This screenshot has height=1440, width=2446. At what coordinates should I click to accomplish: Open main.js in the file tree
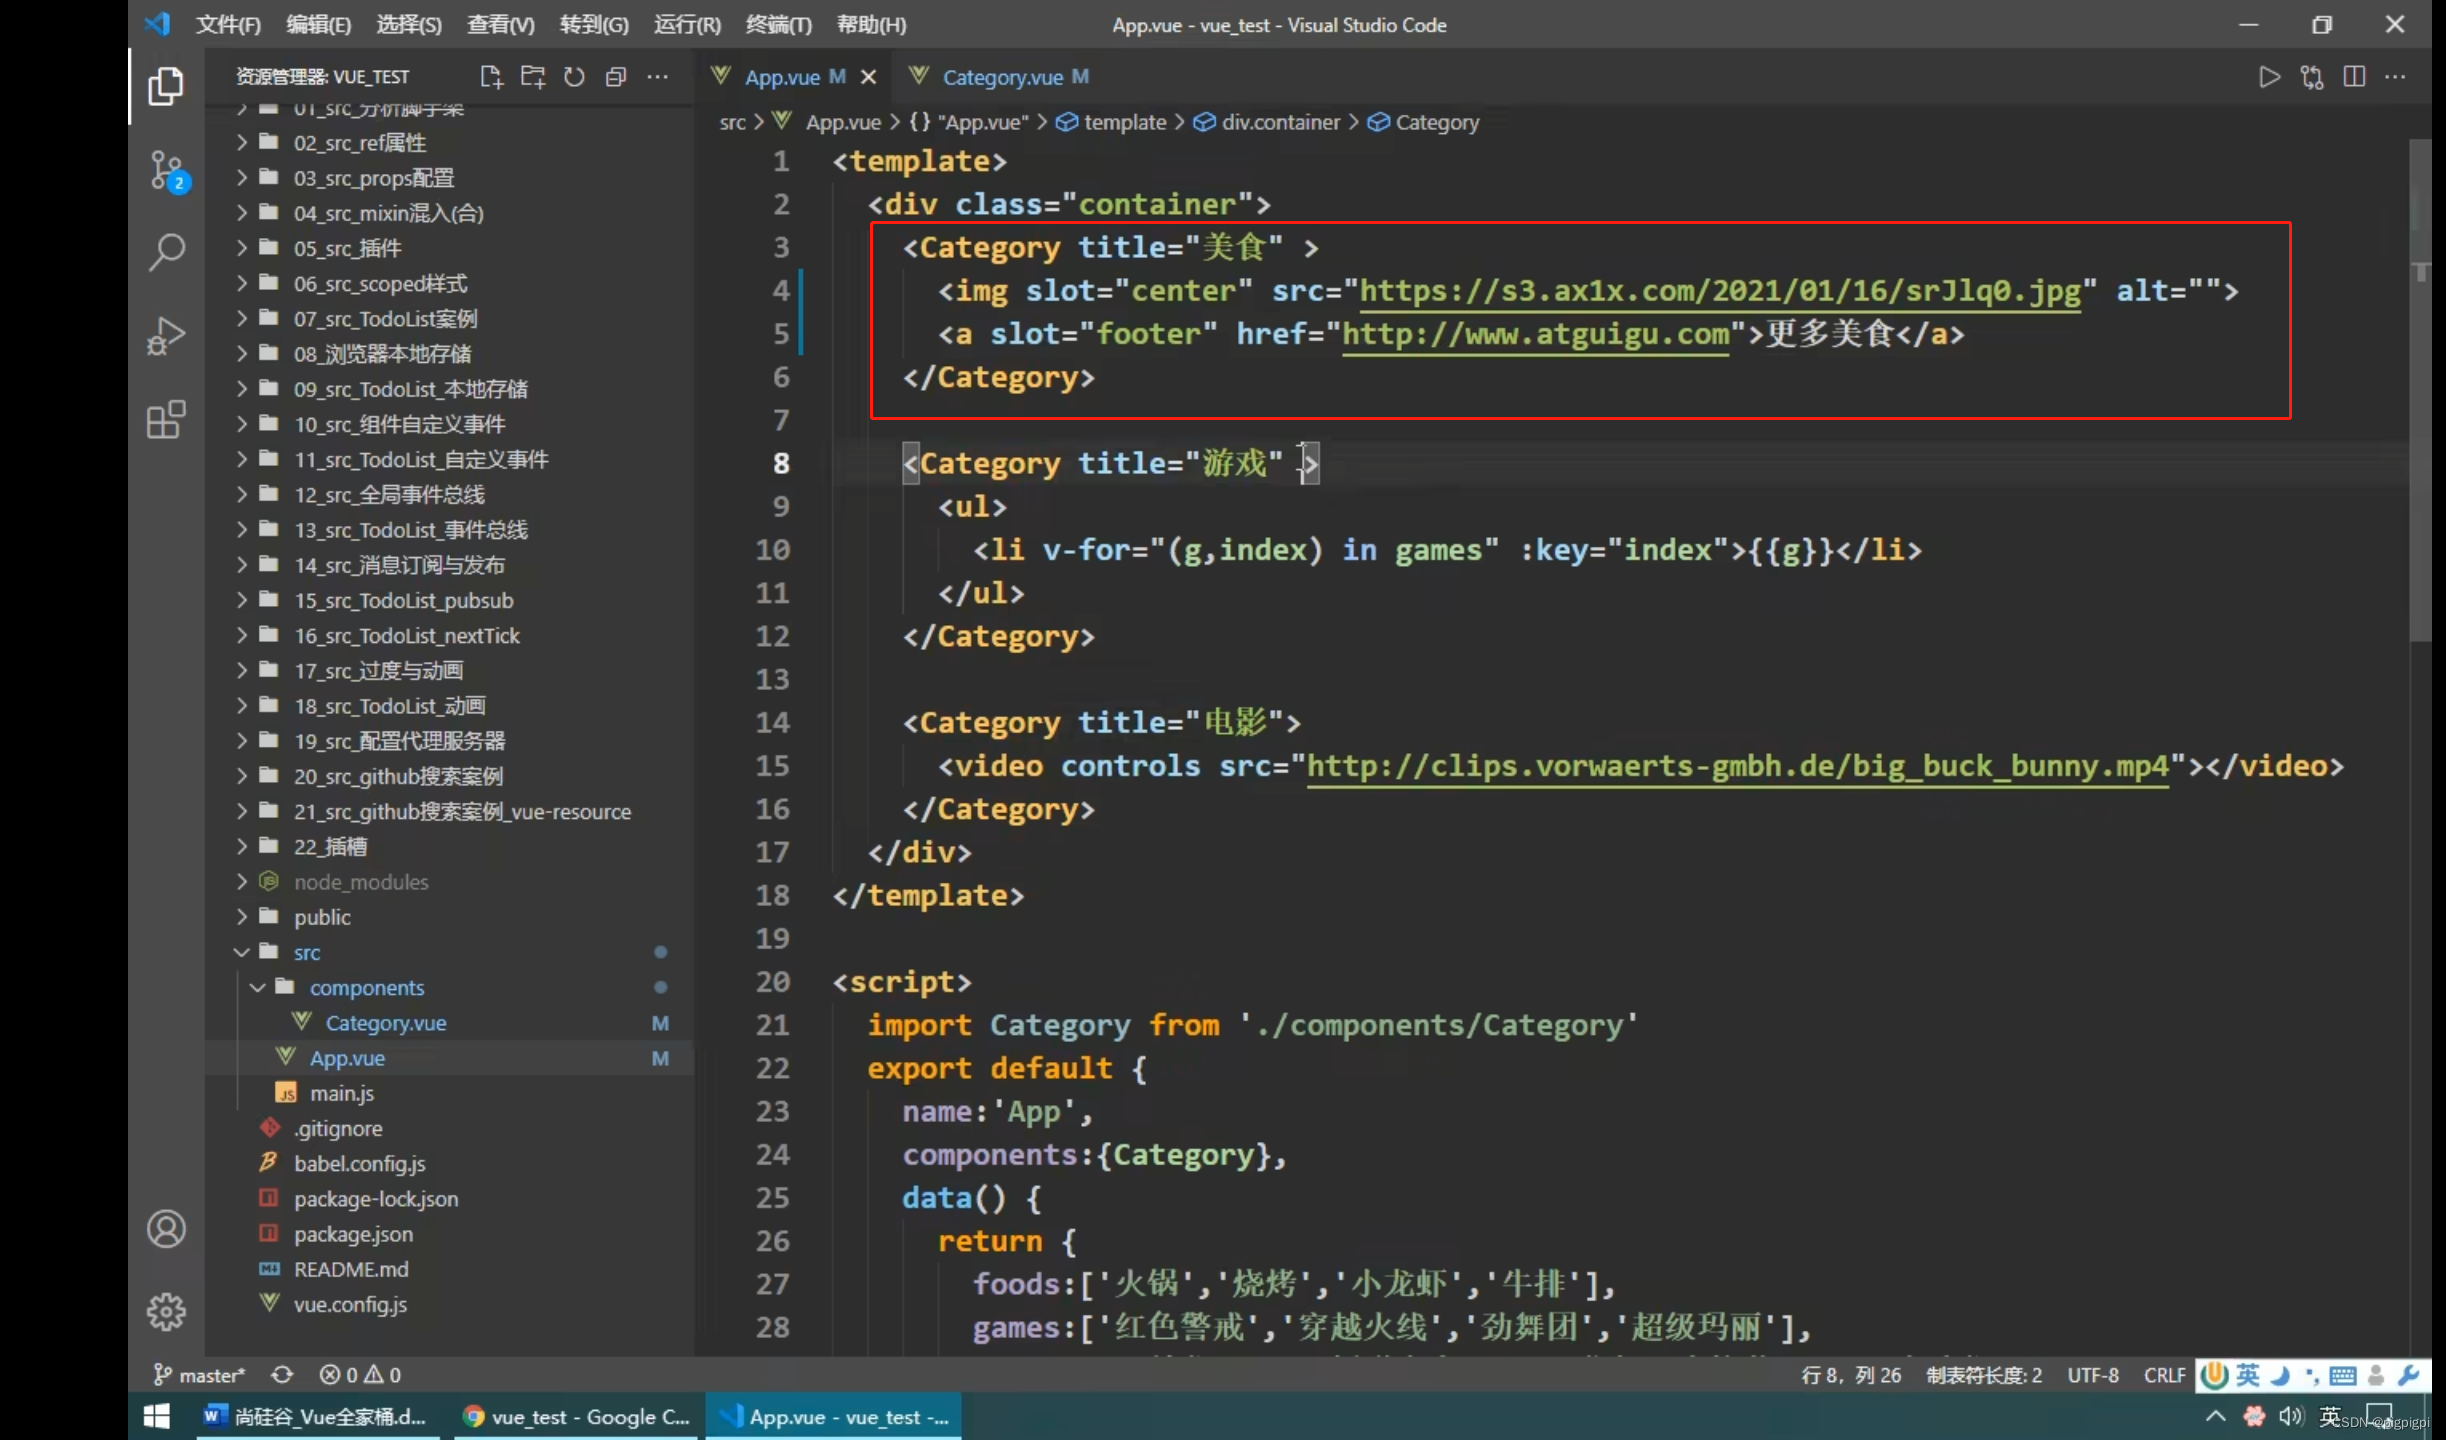[450, 1093]
